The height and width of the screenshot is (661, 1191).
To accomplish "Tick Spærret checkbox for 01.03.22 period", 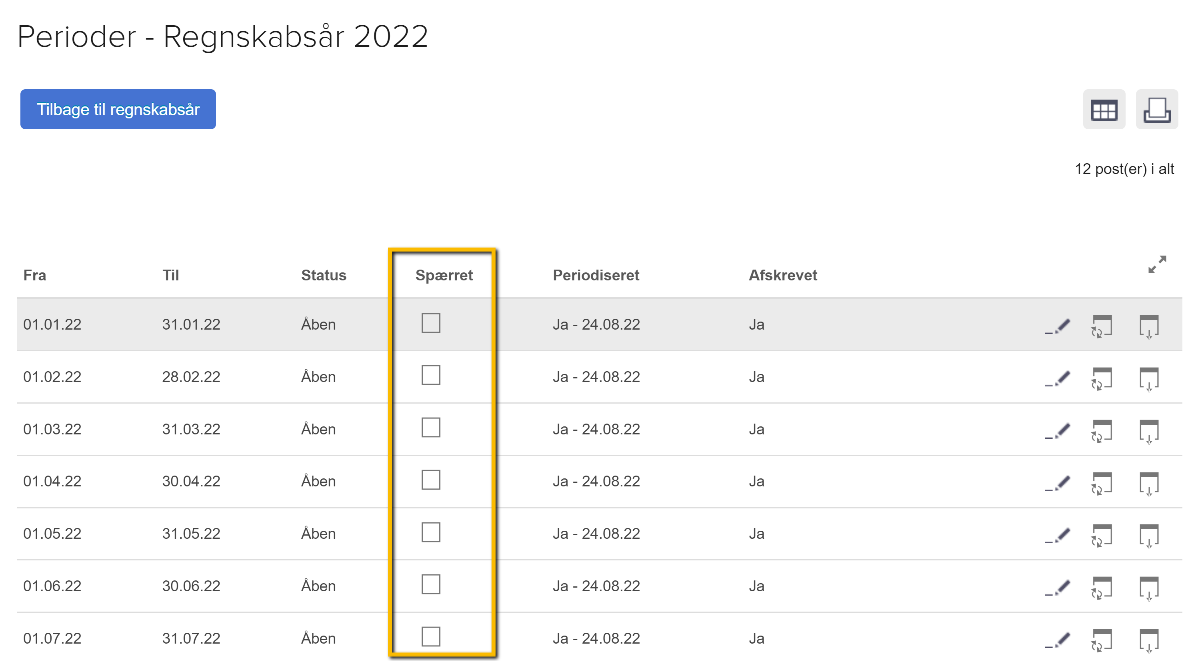I will 431,428.
